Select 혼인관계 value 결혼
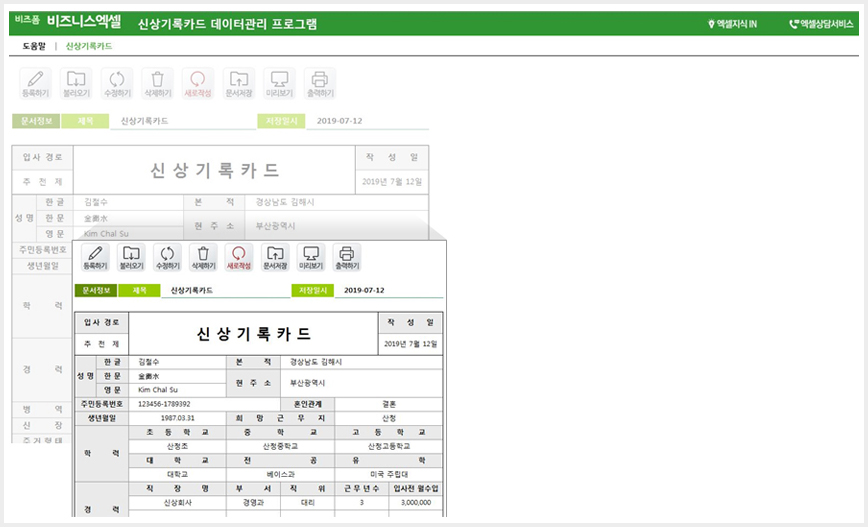Viewport: 868px width, 527px height. click(x=389, y=404)
